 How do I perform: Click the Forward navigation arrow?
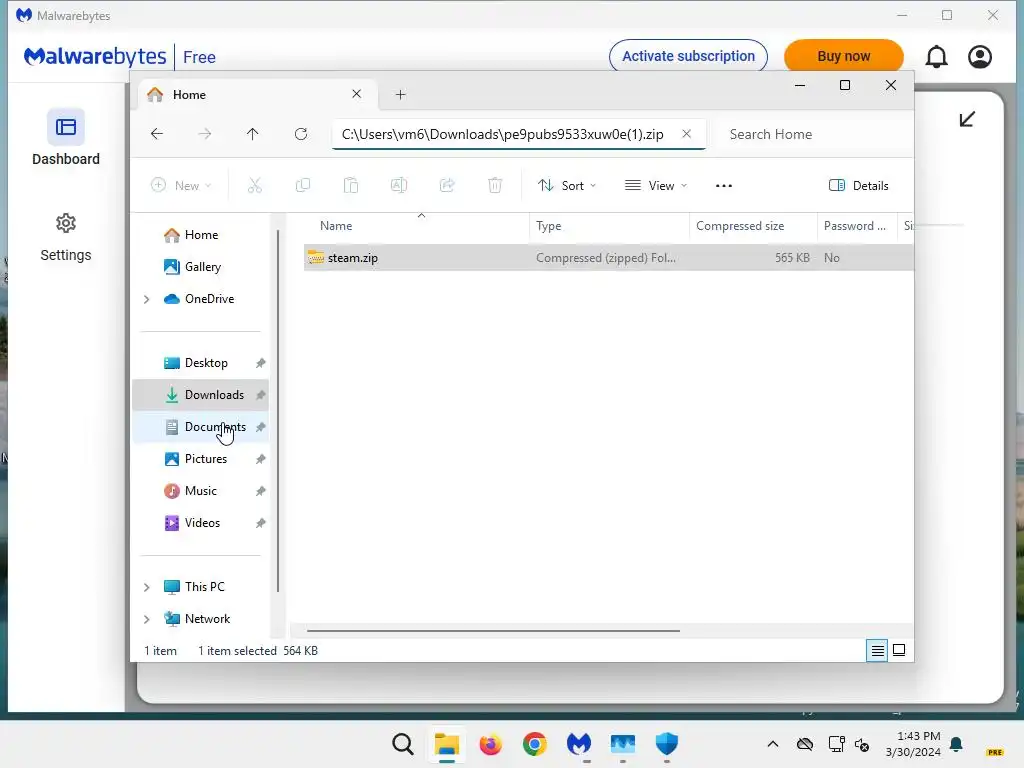[x=204, y=134]
